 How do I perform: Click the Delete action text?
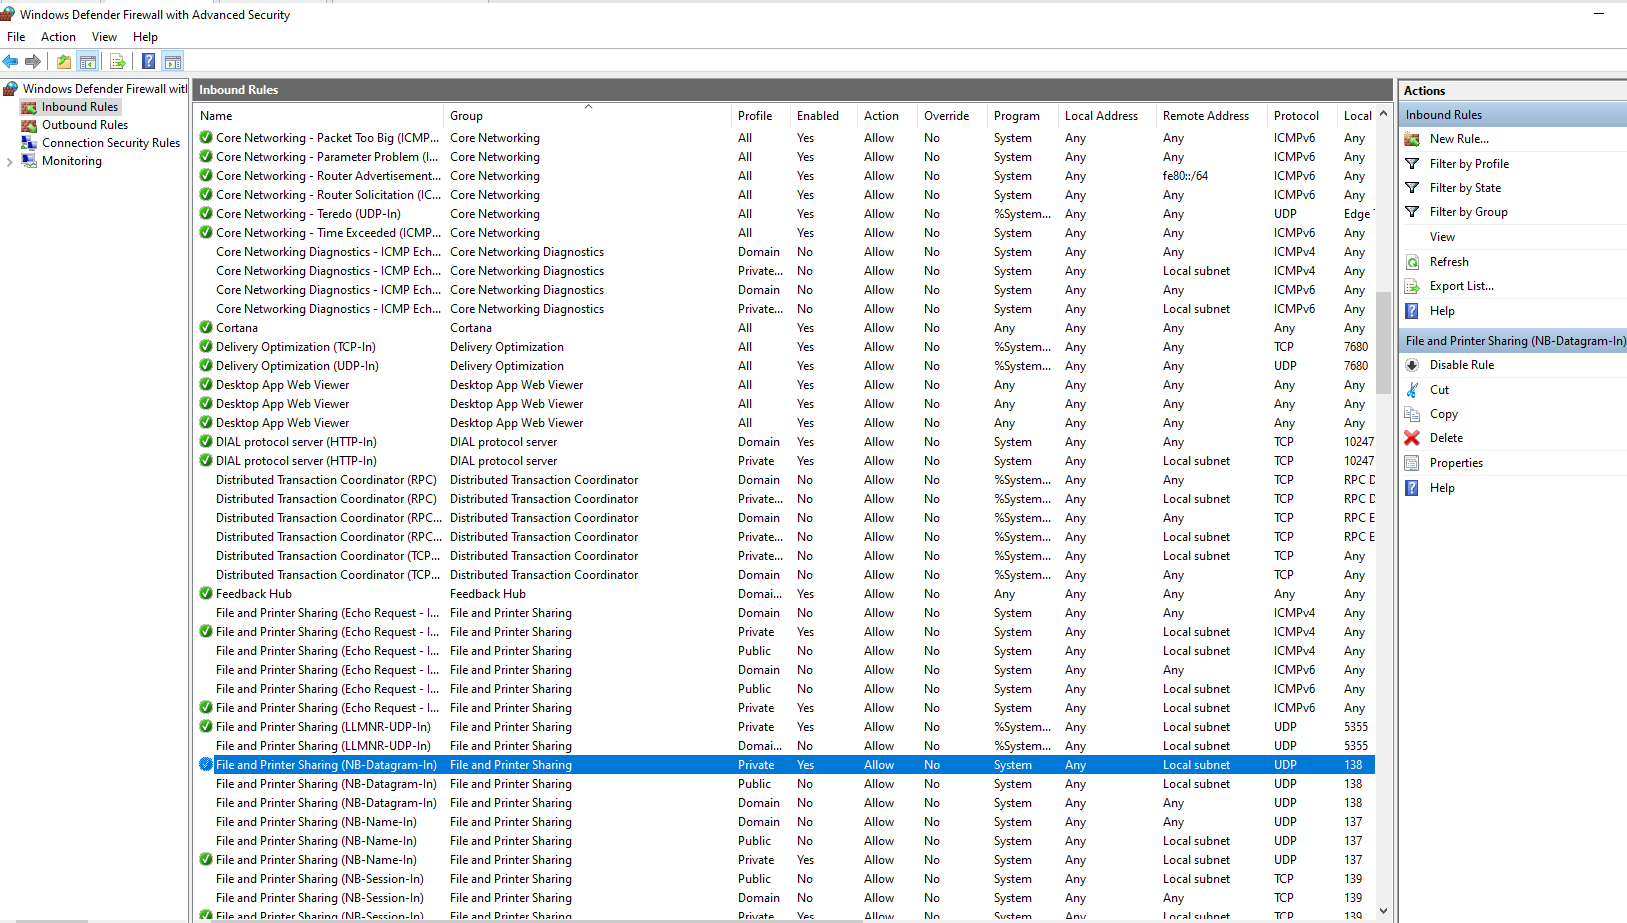point(1446,438)
